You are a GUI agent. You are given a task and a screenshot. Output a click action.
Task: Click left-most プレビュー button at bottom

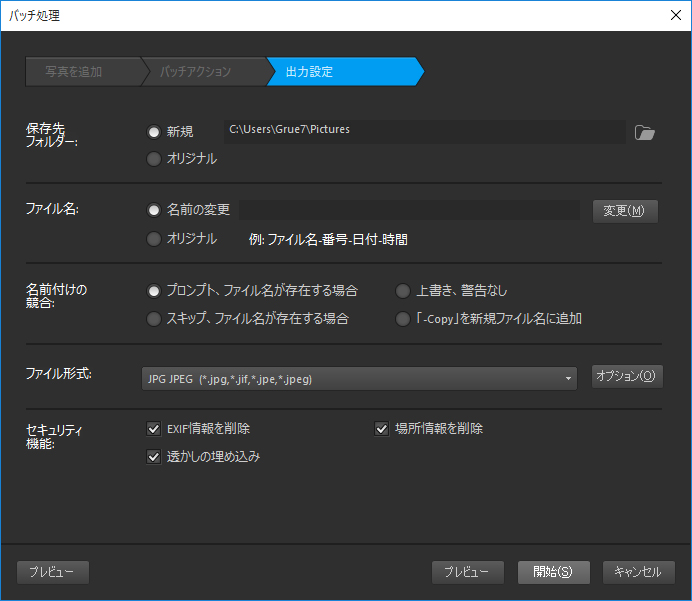pyautogui.click(x=53, y=572)
